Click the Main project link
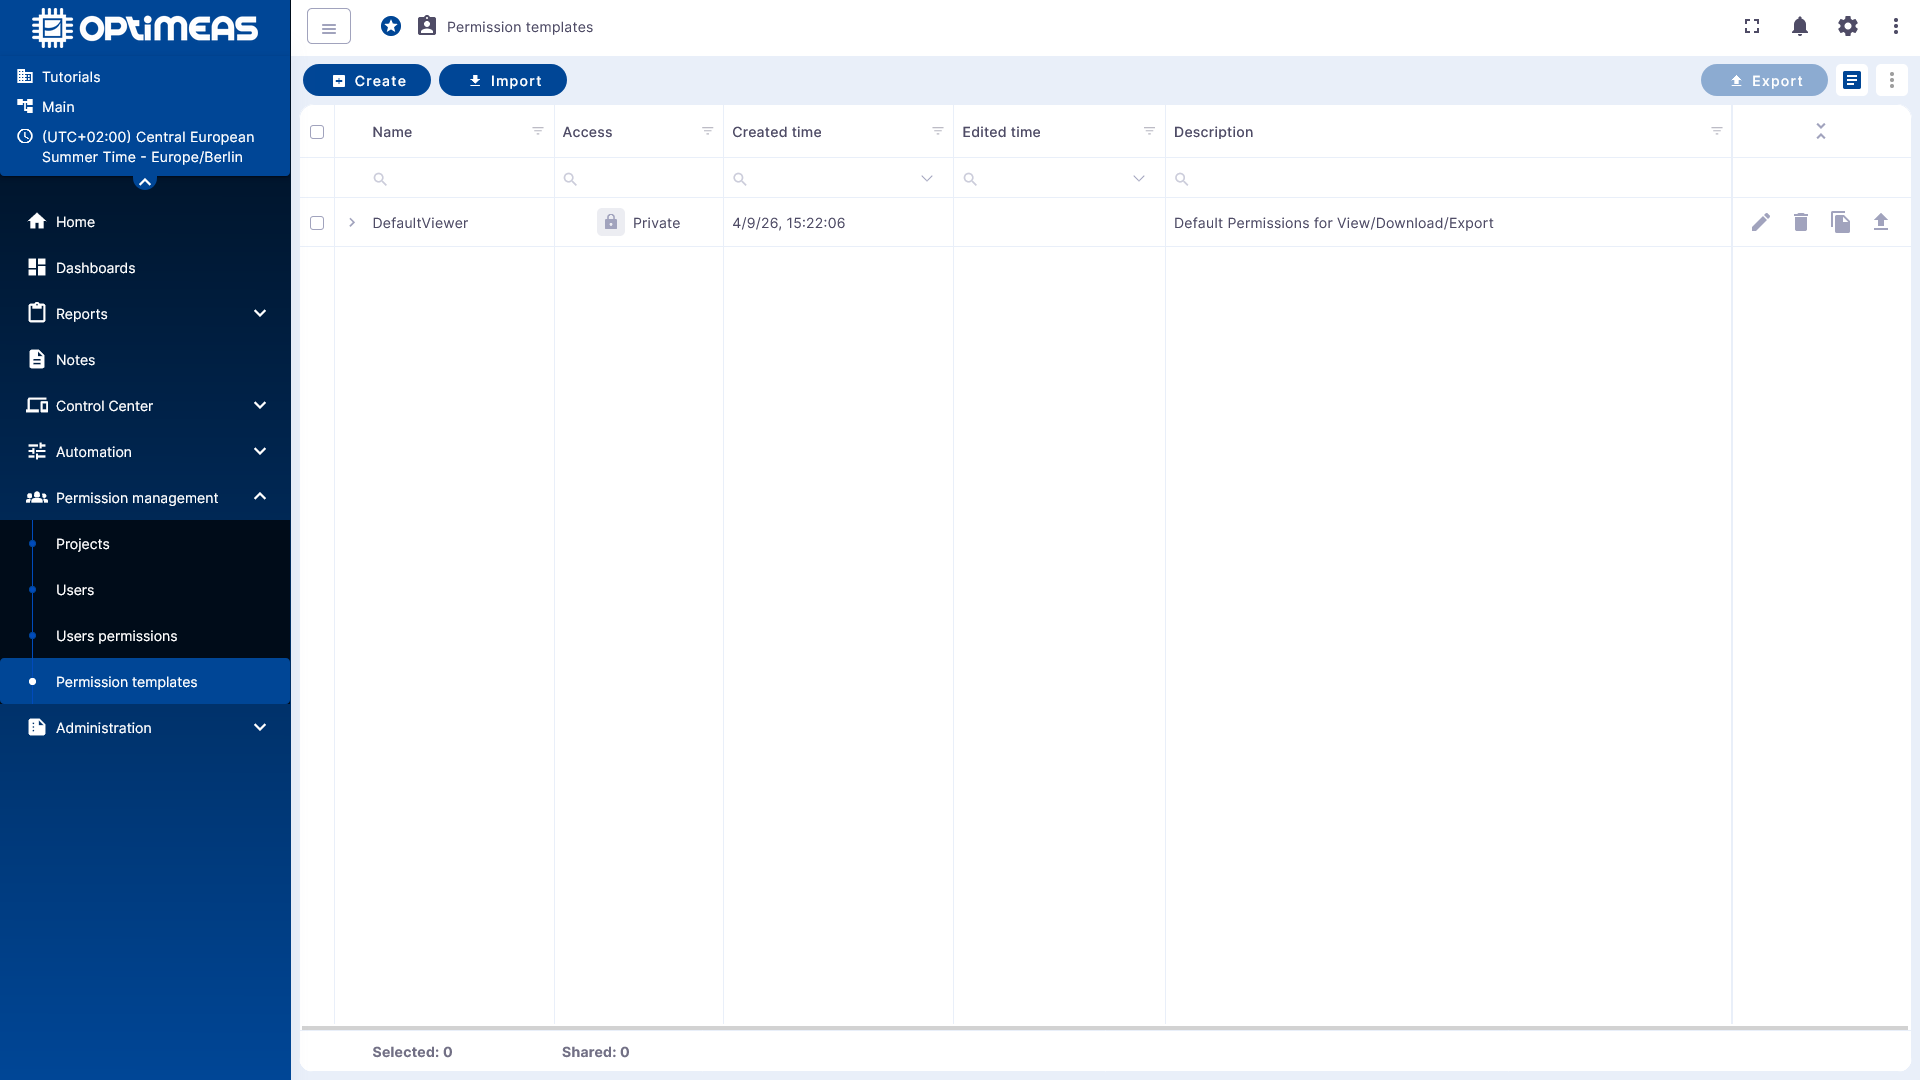 [58, 107]
